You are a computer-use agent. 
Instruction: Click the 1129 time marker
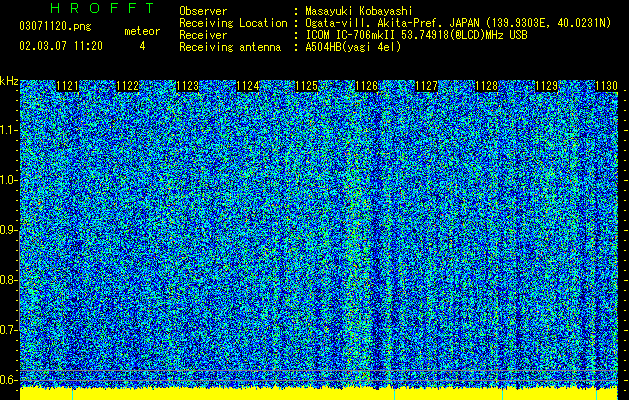point(547,86)
